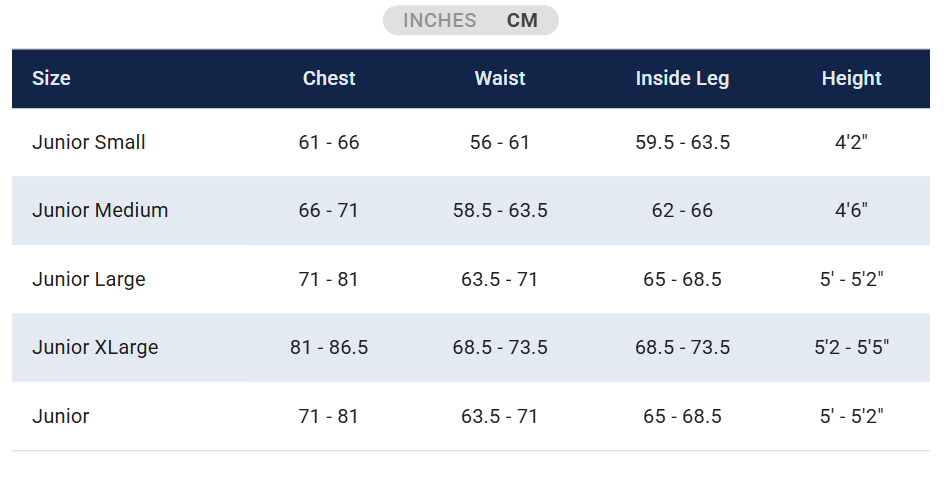
Task: Click Junior Small height 4'2"
Action: (851, 142)
